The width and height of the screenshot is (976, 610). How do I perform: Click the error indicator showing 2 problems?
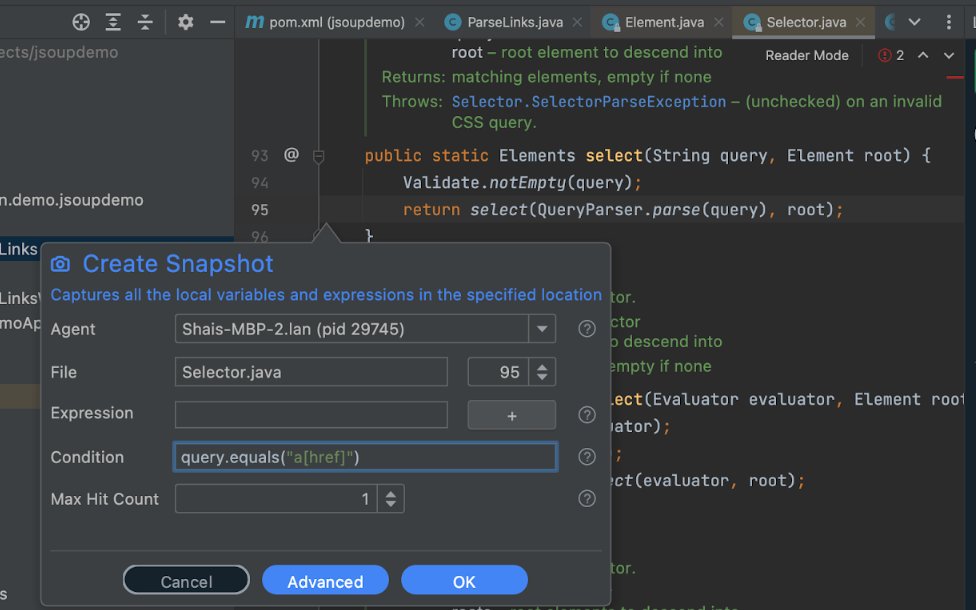(891, 55)
